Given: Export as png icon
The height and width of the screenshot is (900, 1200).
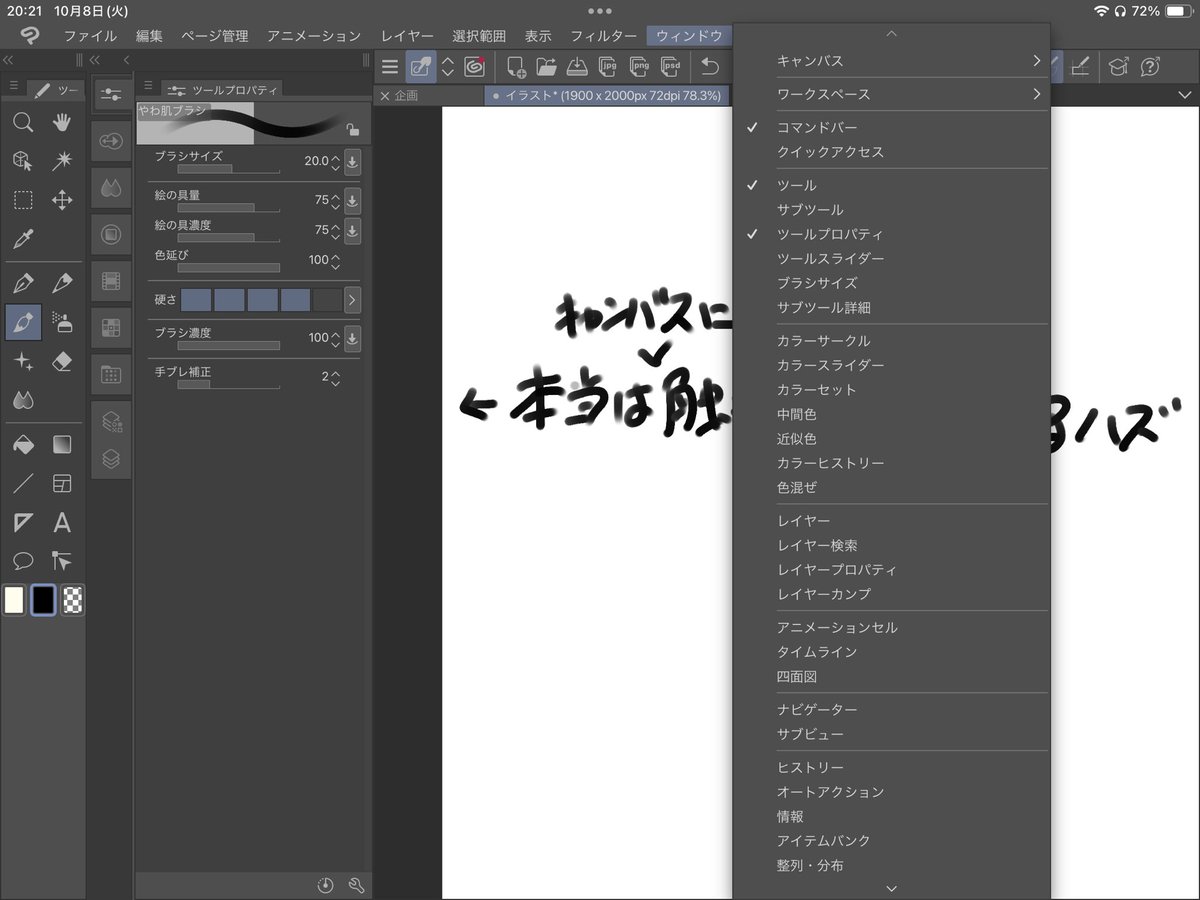Looking at the screenshot, I should click(639, 67).
